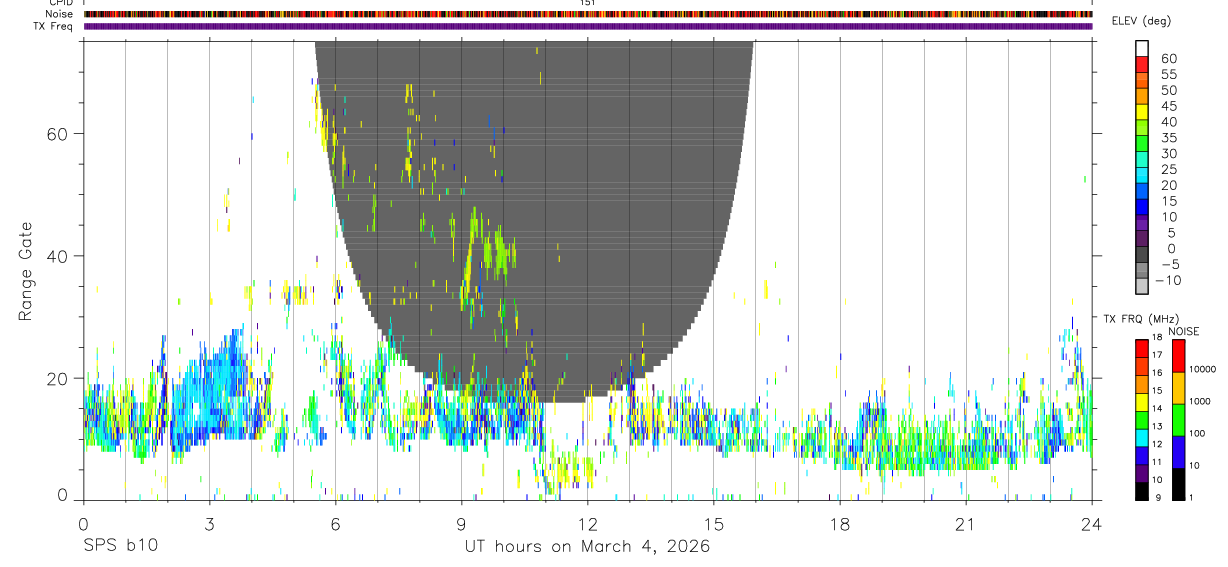Image resolution: width=1228 pixels, height=567 pixels.
Task: Click the '14' label on the TX FRQ legend
Action: coord(1156,409)
